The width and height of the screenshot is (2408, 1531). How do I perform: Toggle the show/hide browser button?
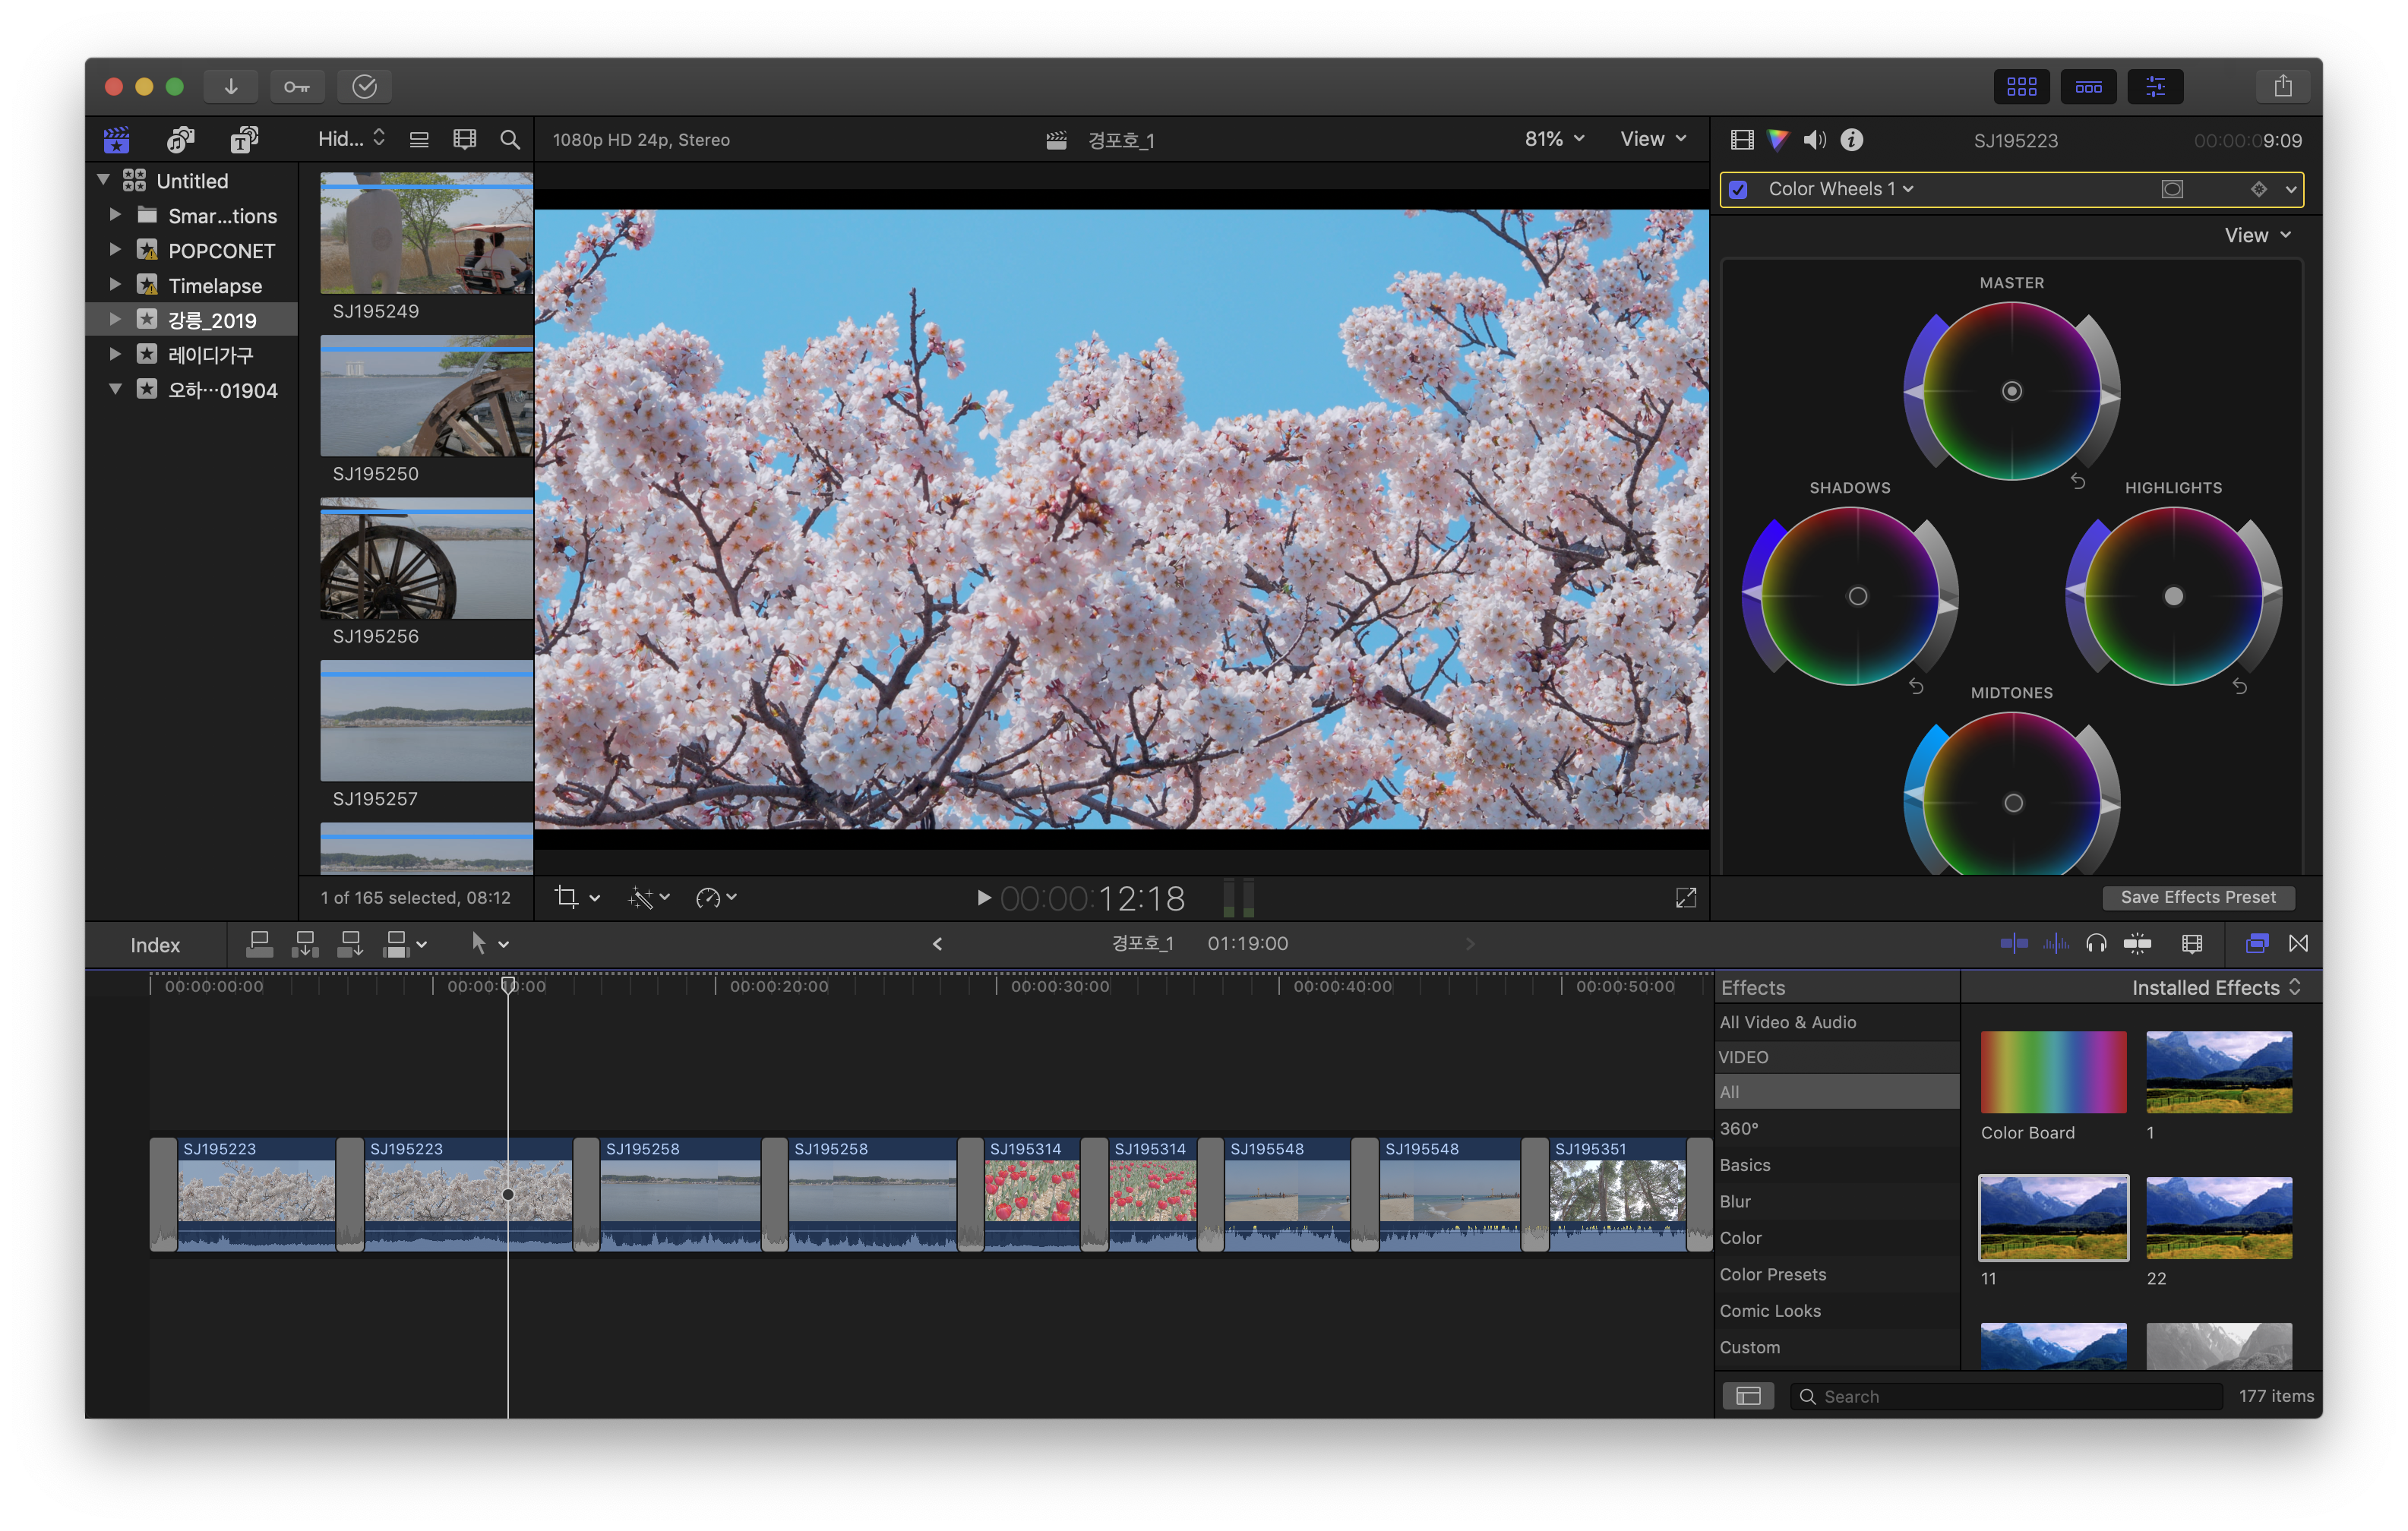pos(2021,87)
